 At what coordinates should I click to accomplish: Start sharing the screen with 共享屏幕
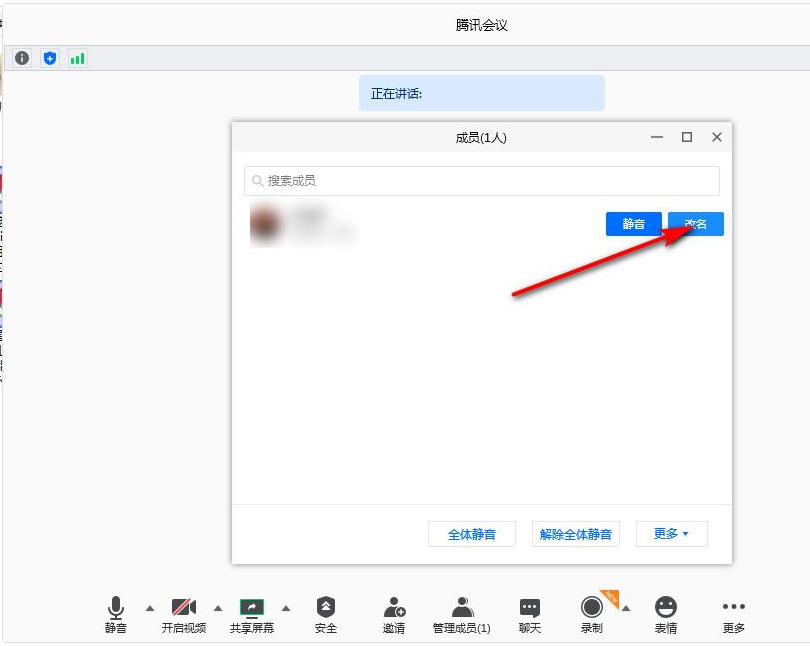click(252, 615)
